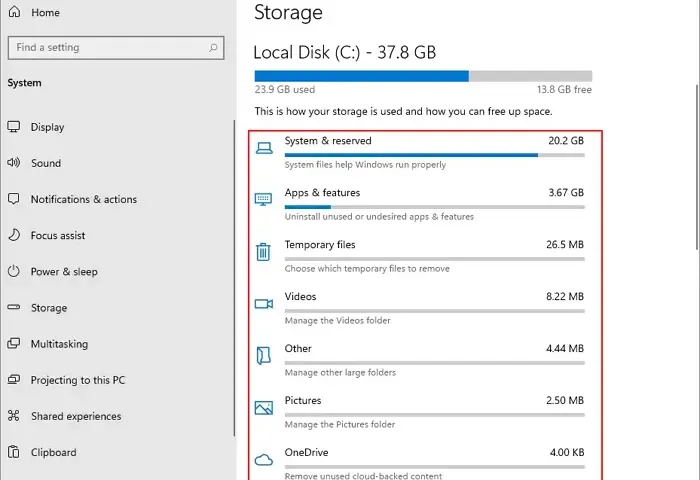Open Multitasking settings
700x480 pixels.
(x=59, y=344)
